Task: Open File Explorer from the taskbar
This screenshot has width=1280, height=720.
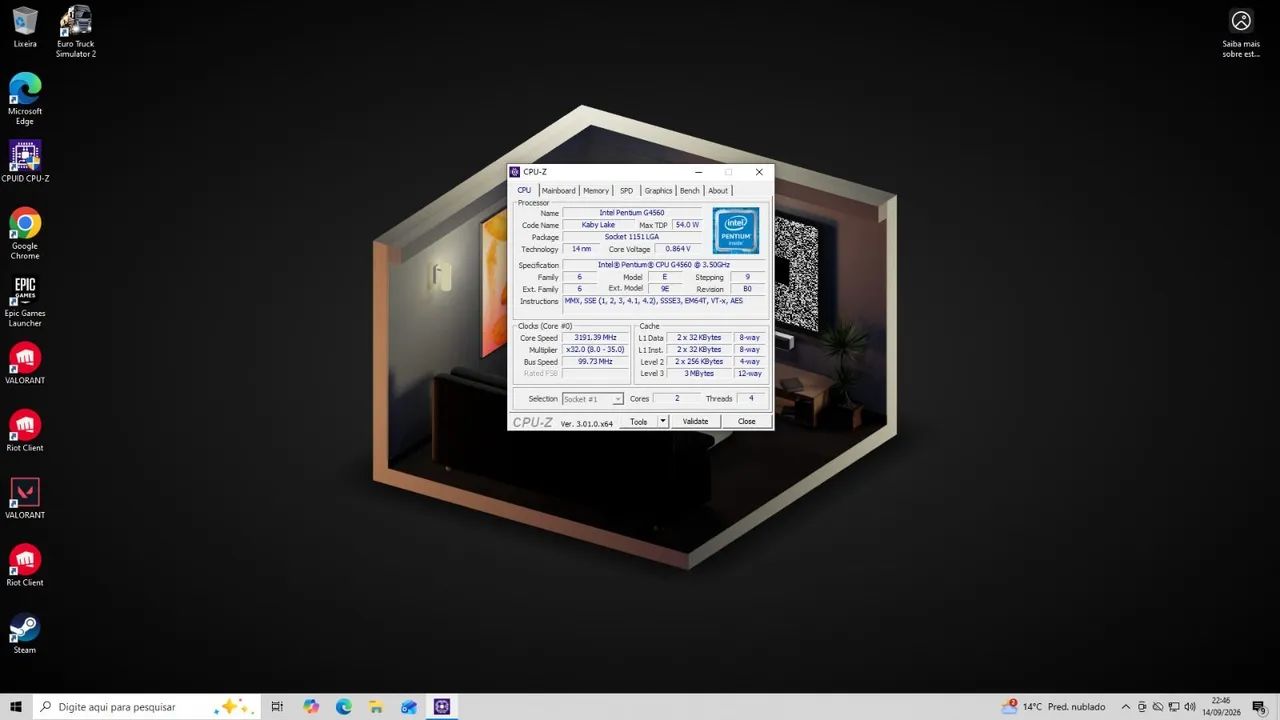Action: (x=376, y=707)
